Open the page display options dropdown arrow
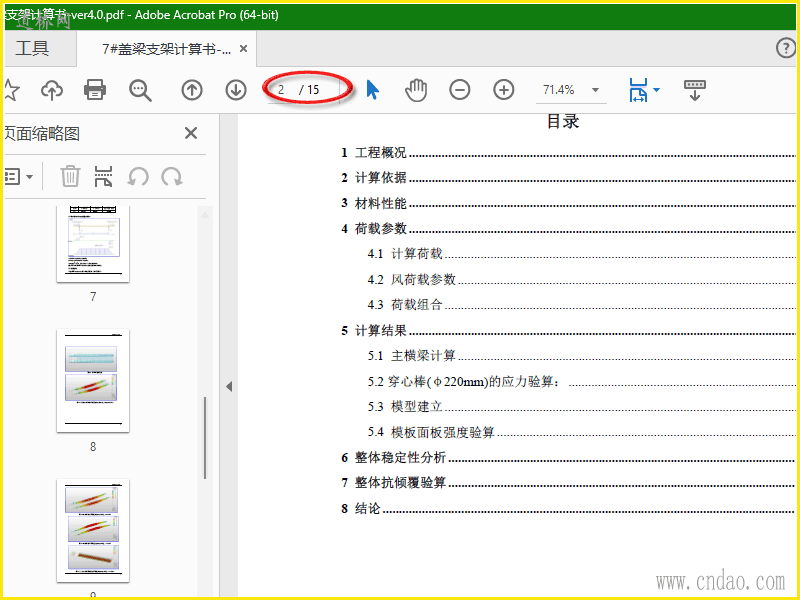The height and width of the screenshot is (600, 800). (x=657, y=90)
